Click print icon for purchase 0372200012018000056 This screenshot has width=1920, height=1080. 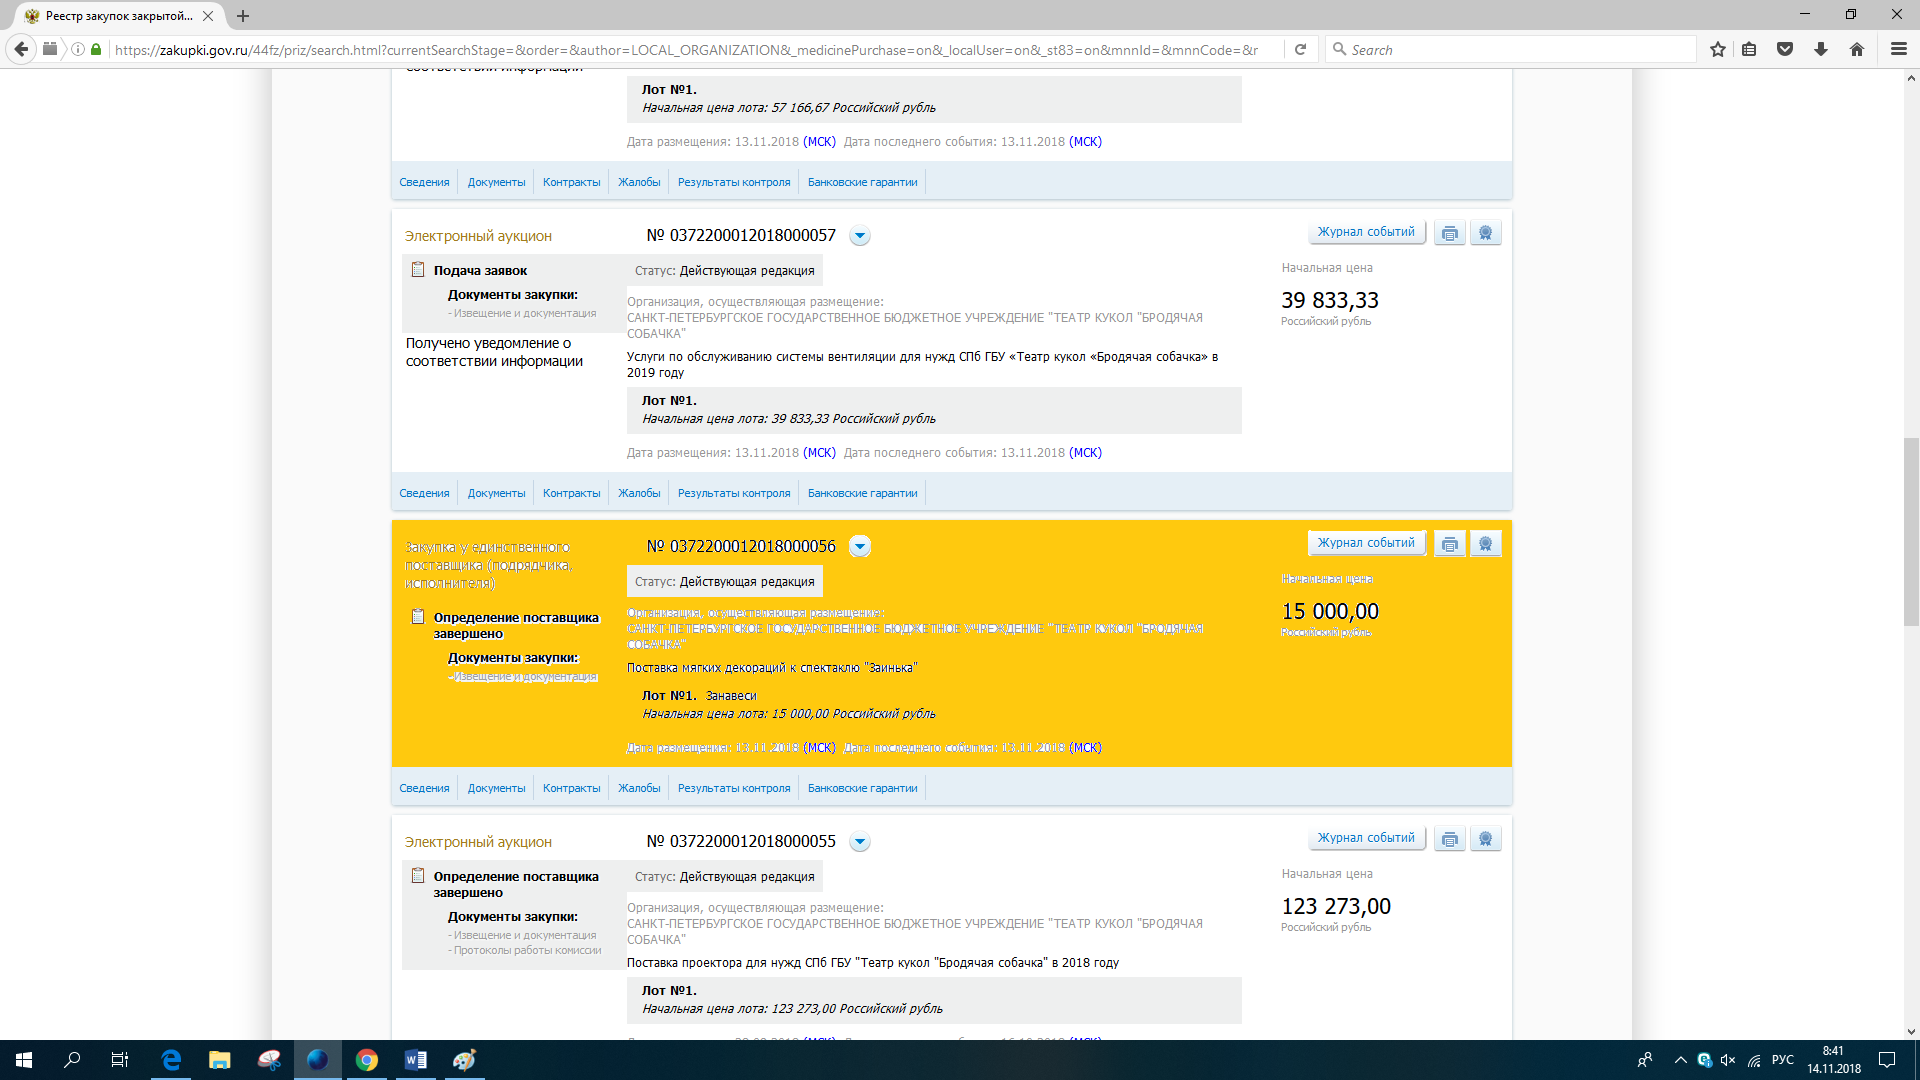click(1449, 544)
